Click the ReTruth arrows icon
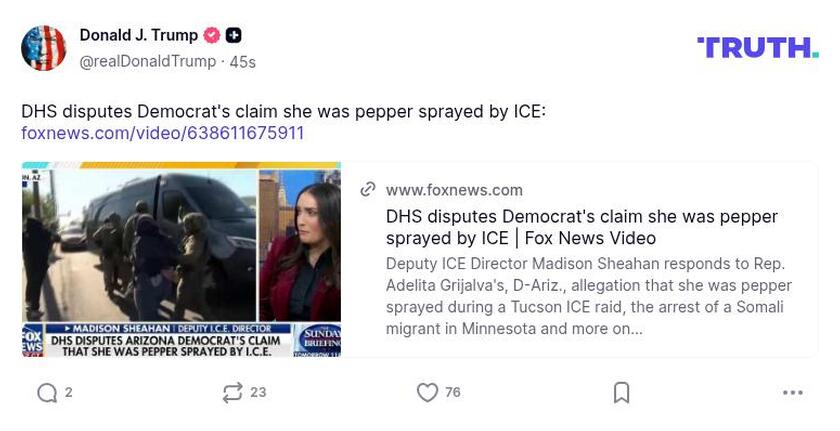This screenshot has width=840, height=431. click(x=232, y=393)
